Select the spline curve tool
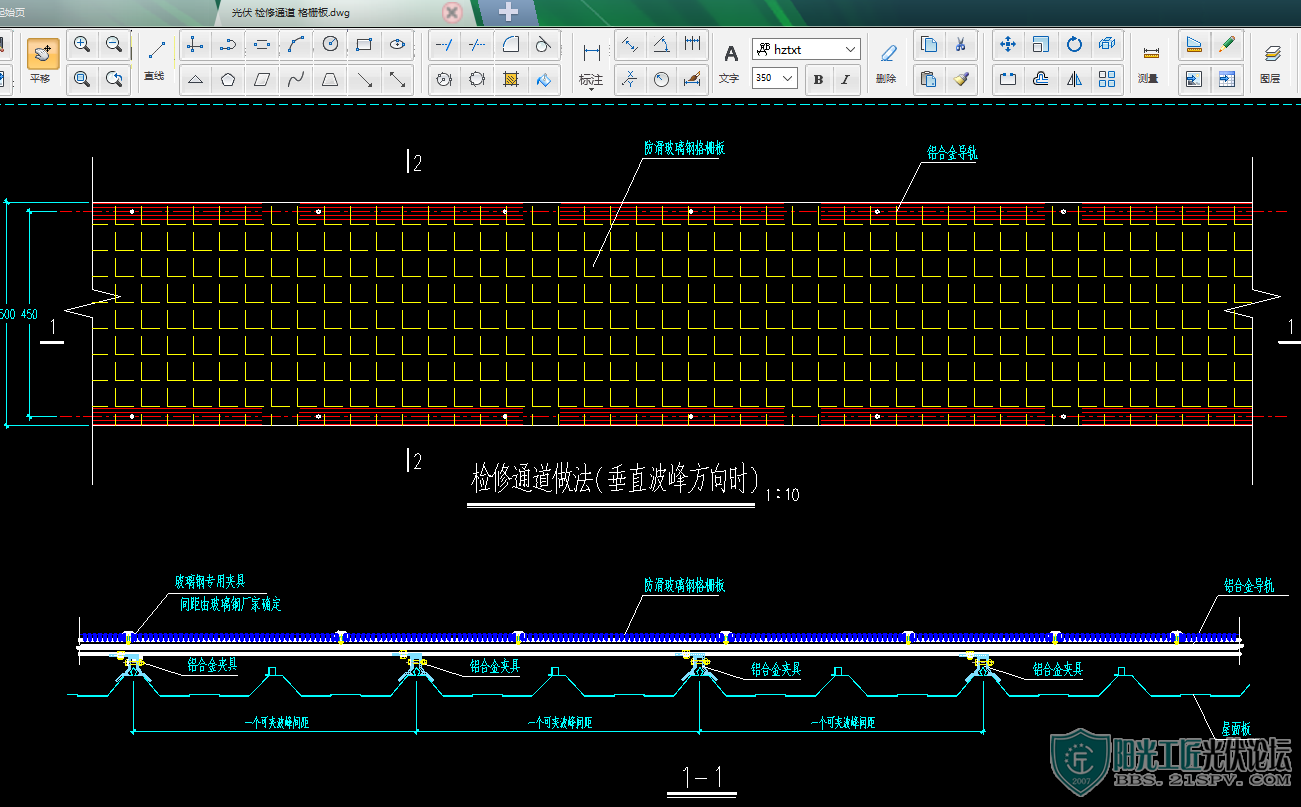 tap(296, 79)
